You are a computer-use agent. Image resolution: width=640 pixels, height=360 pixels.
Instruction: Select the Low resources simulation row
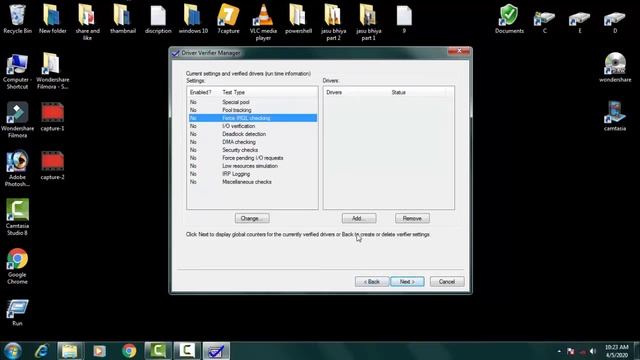pyautogui.click(x=252, y=166)
